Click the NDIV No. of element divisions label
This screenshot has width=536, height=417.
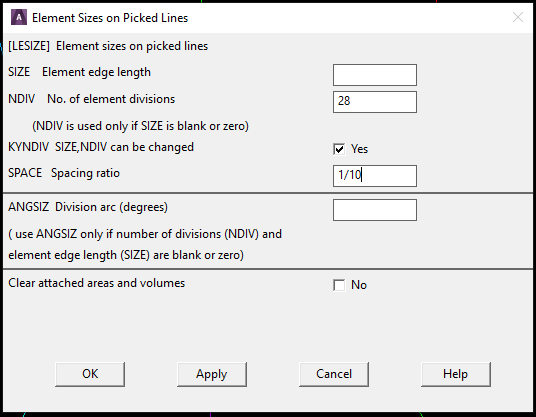91,99
